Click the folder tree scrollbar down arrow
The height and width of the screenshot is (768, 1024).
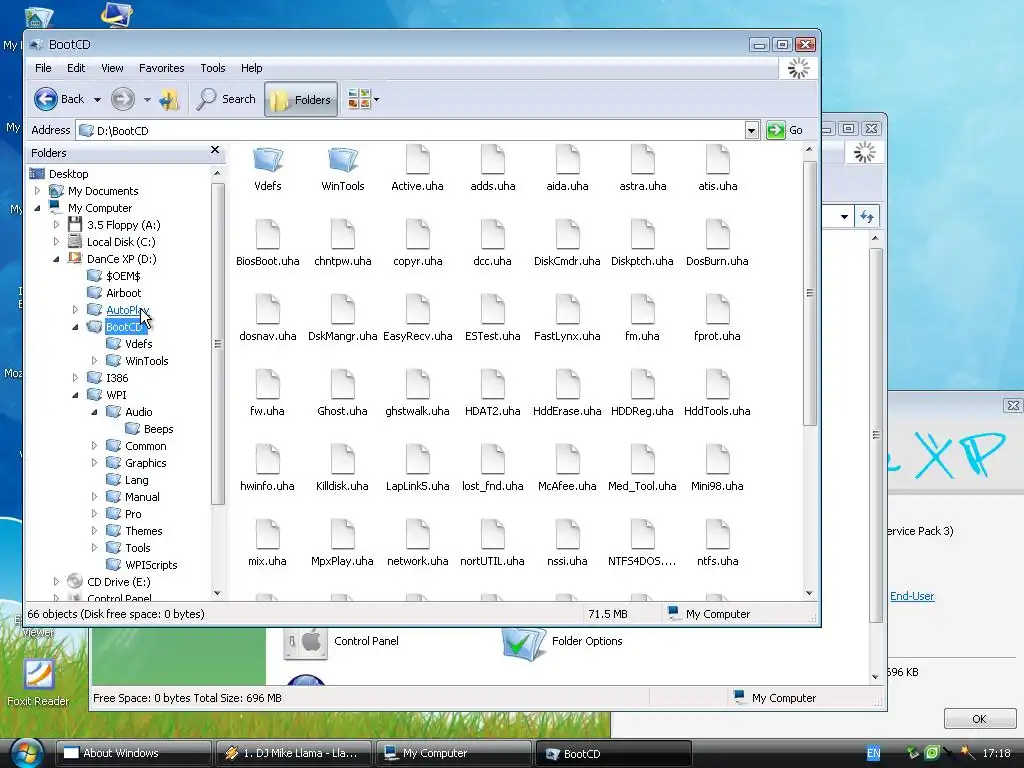(217, 593)
